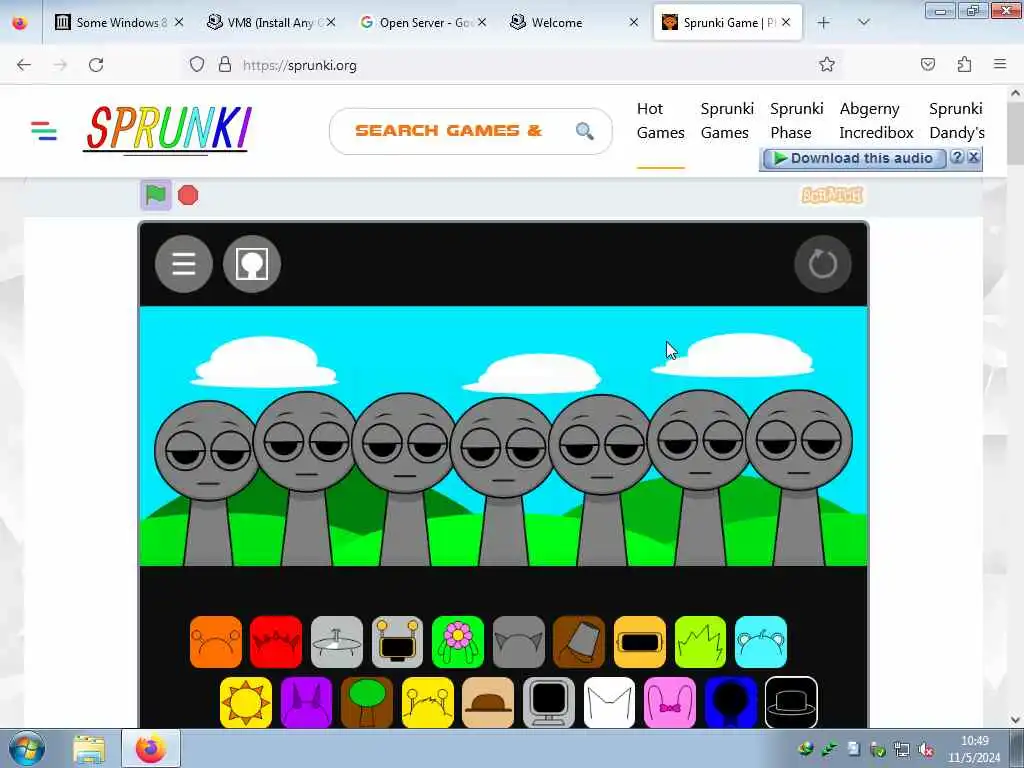Select the brown tree character icon
Screen dimensions: 1024x768
coord(367,703)
